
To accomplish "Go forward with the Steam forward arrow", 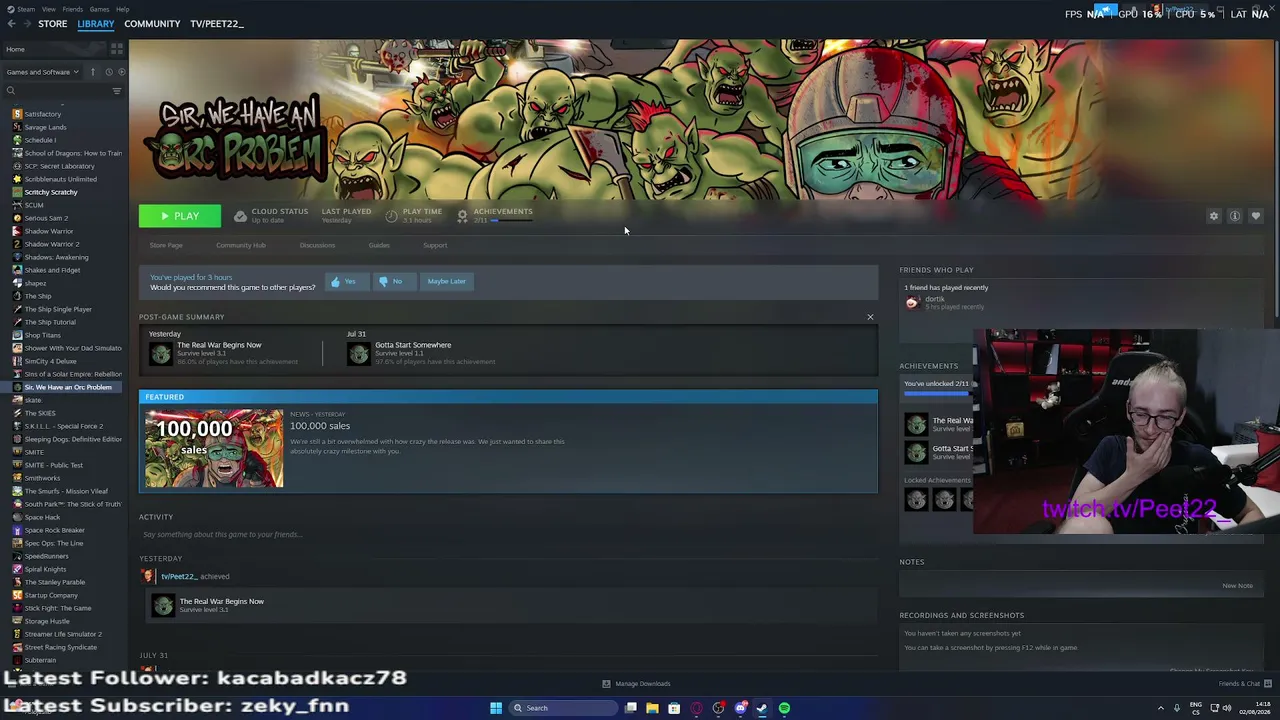I will pos(27,23).
